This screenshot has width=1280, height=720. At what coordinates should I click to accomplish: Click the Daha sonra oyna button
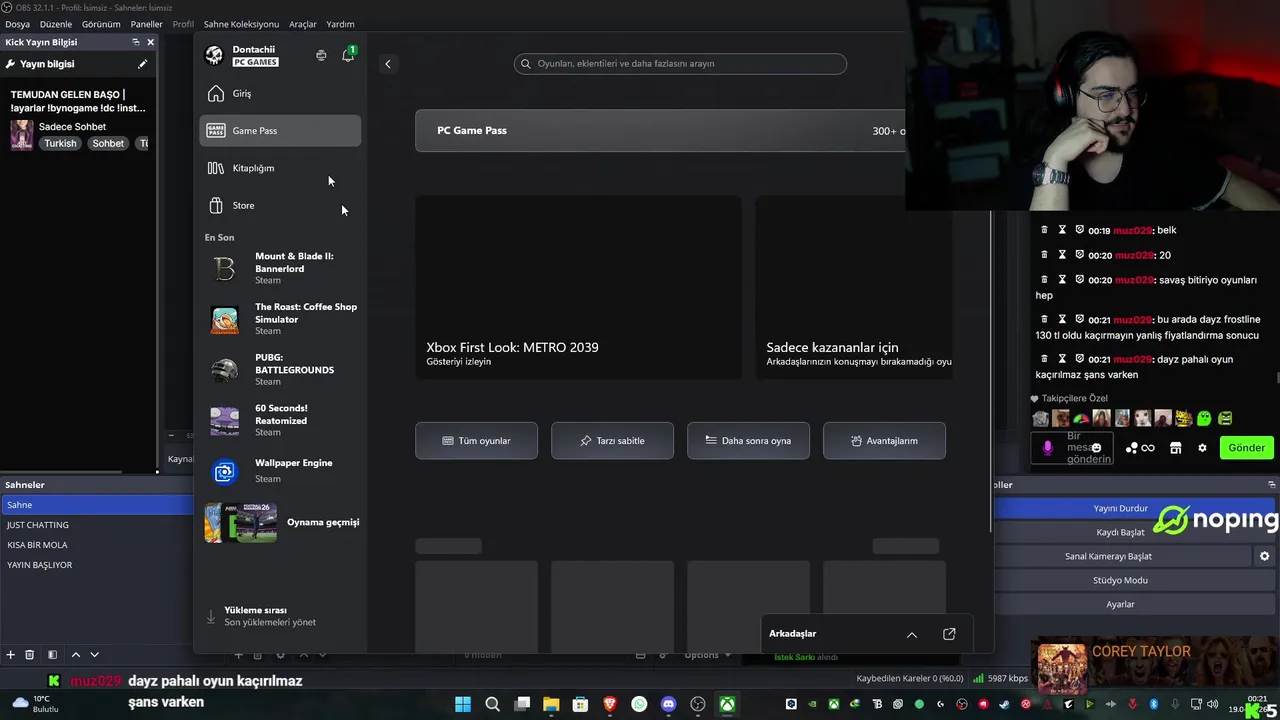[748, 441]
